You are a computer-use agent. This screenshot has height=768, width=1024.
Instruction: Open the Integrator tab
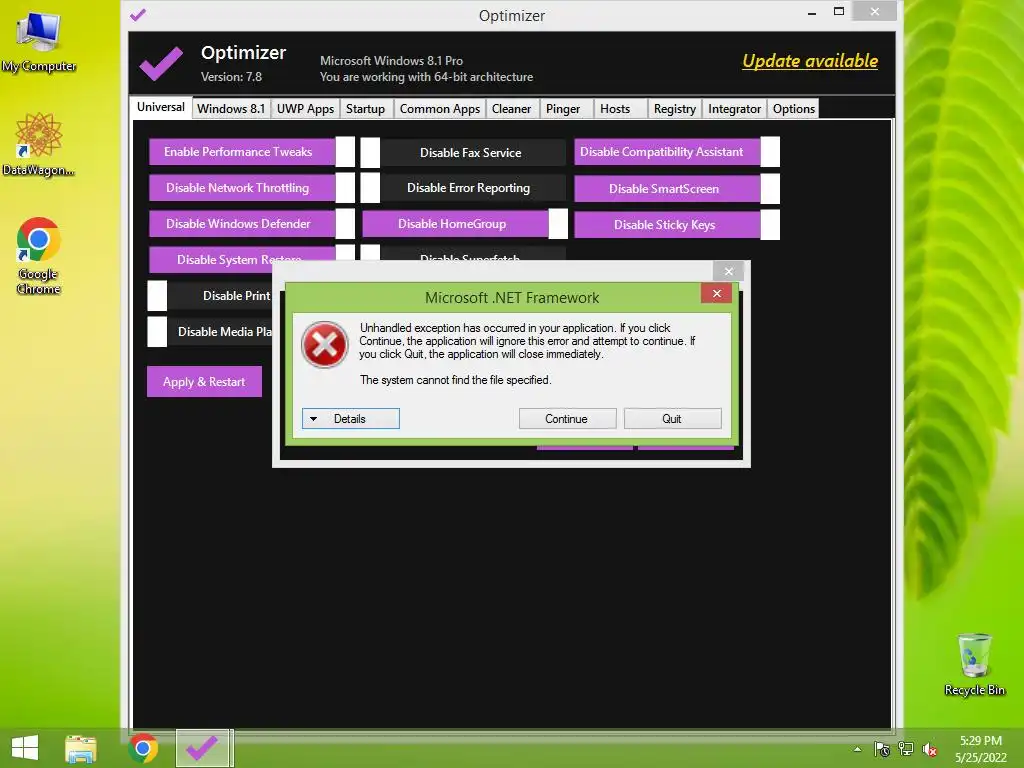click(735, 108)
